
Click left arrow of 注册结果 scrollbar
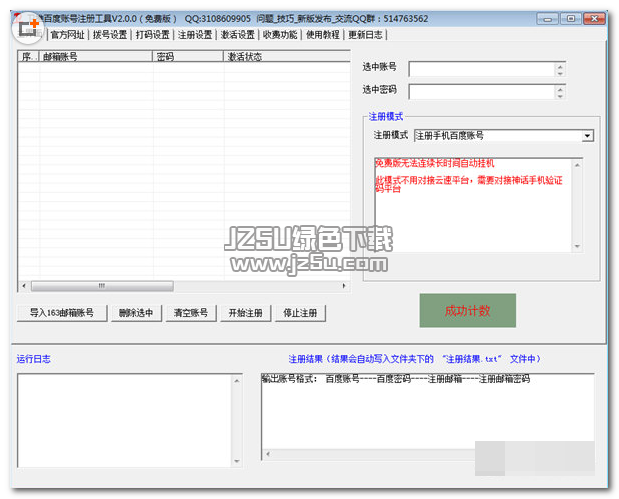click(x=268, y=454)
